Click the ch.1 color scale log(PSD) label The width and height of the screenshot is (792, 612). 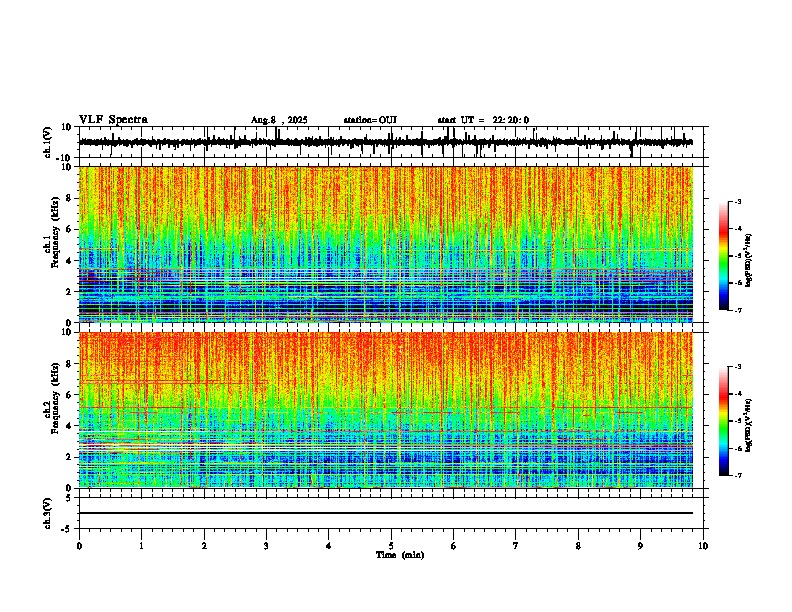pyautogui.click(x=749, y=261)
